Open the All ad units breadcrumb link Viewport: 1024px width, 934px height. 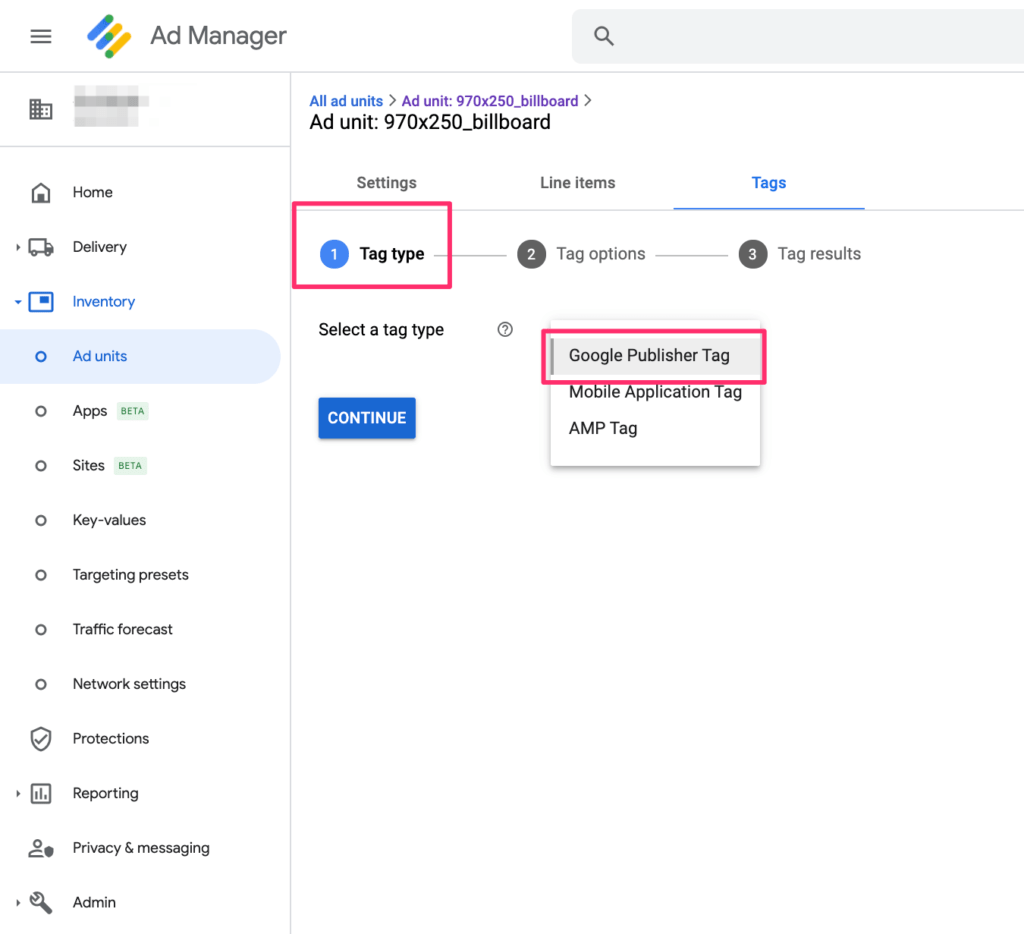[346, 100]
